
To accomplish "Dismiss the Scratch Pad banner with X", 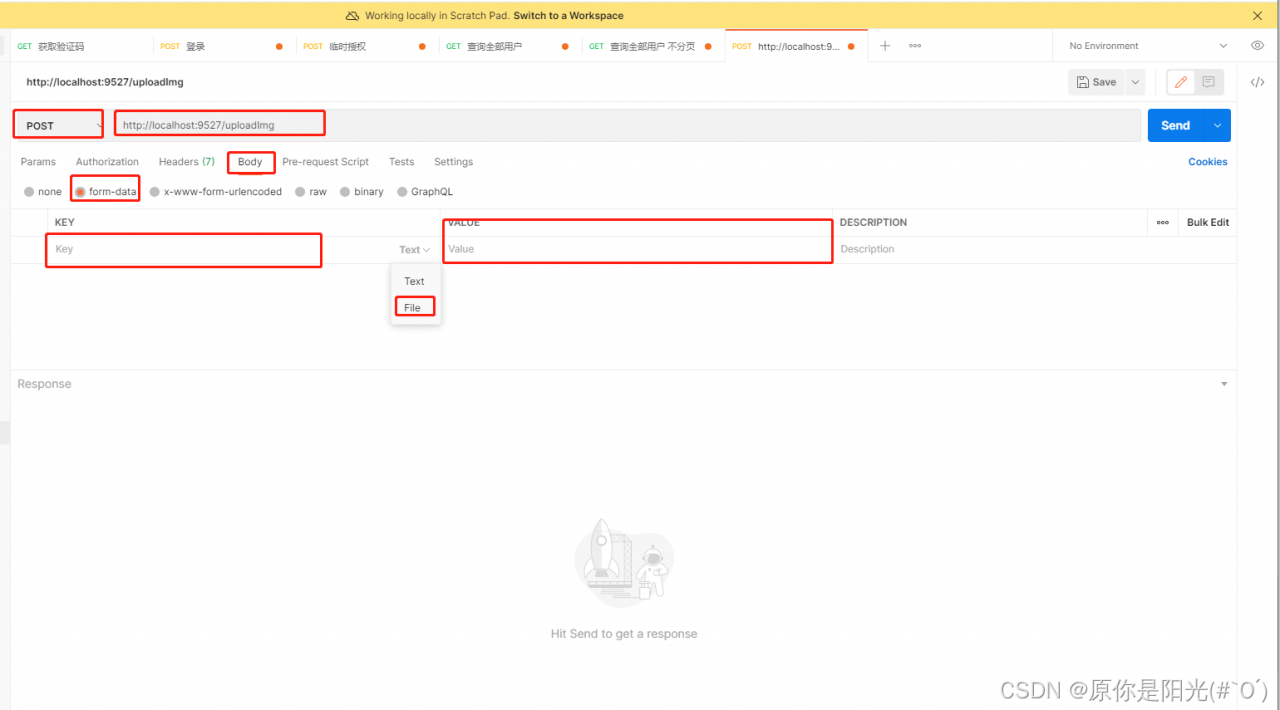I will [1257, 15].
